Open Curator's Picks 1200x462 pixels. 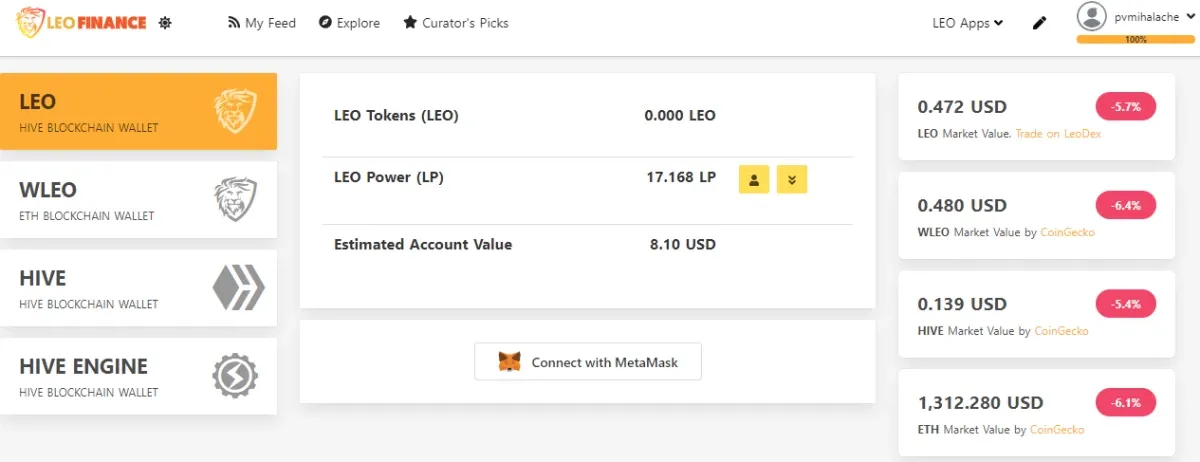(x=456, y=23)
